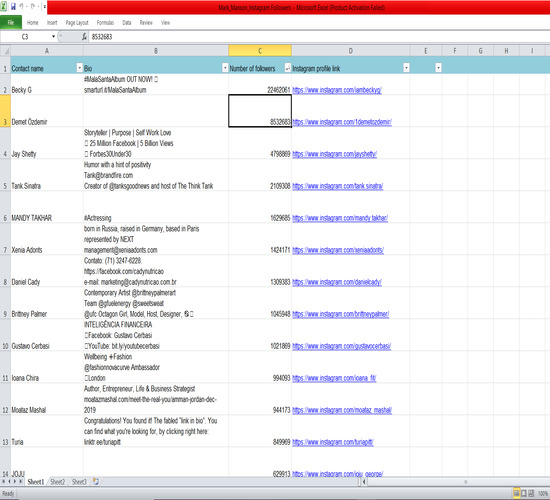Click previous sheet navigation arrow
This screenshot has height=500, width=550.
9,482
